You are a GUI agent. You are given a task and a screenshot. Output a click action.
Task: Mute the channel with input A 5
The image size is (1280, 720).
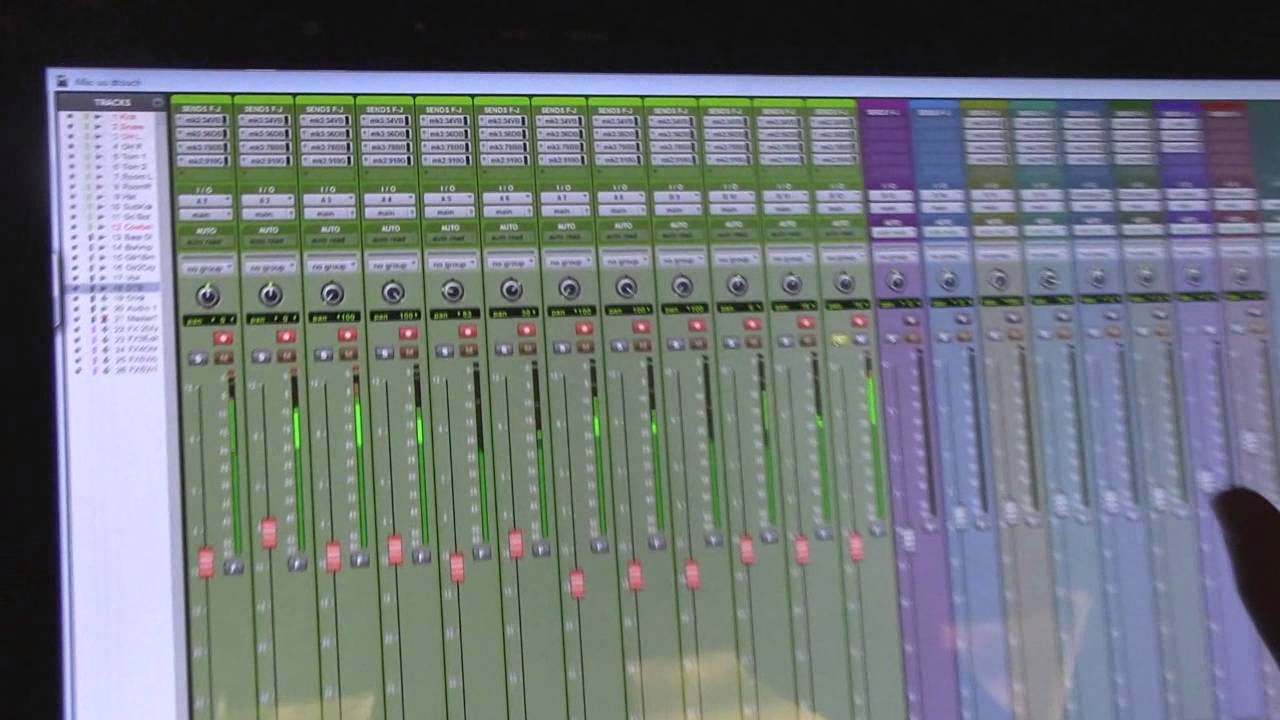coord(468,350)
